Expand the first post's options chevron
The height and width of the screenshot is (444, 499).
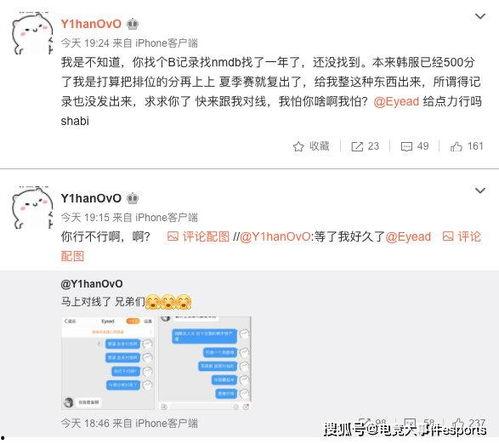click(480, 16)
